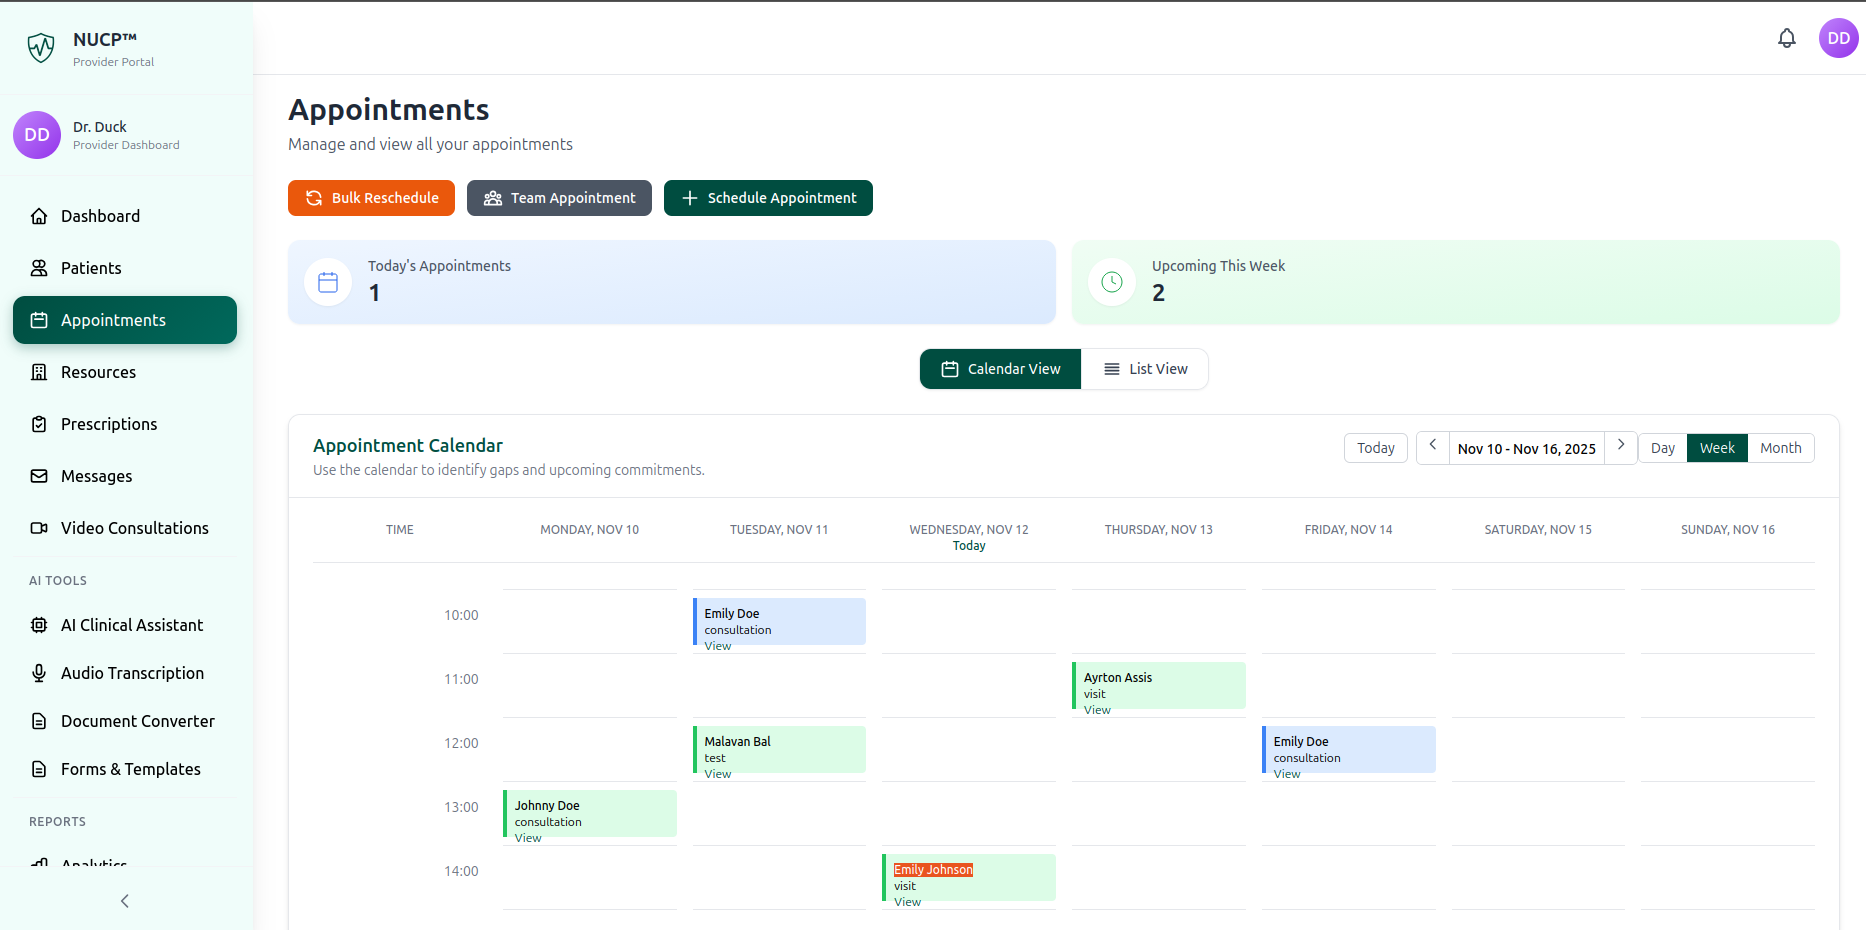Select the Video Consultations camera icon
This screenshot has height=930, width=1866.
pos(38,528)
